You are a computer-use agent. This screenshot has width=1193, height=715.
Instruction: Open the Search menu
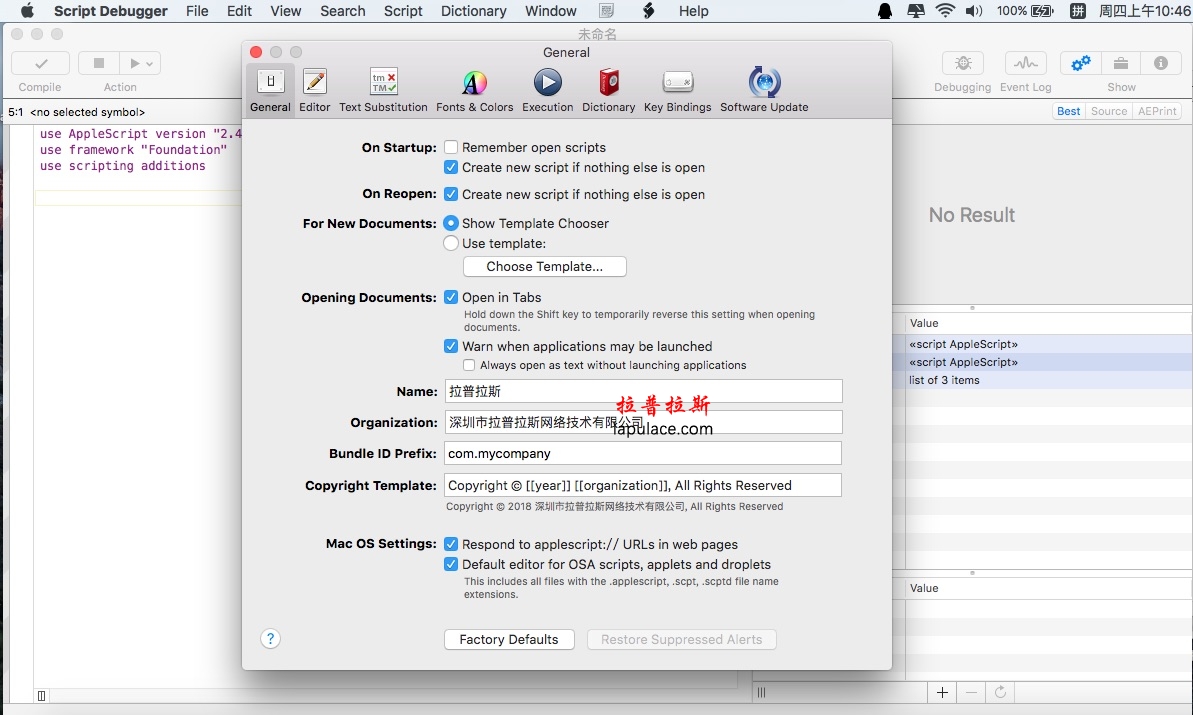click(342, 11)
